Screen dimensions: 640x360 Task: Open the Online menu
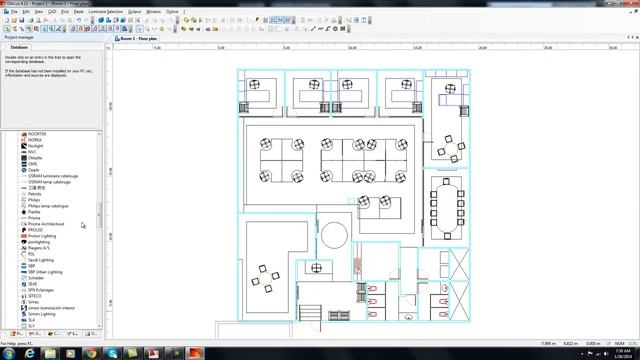[172, 12]
